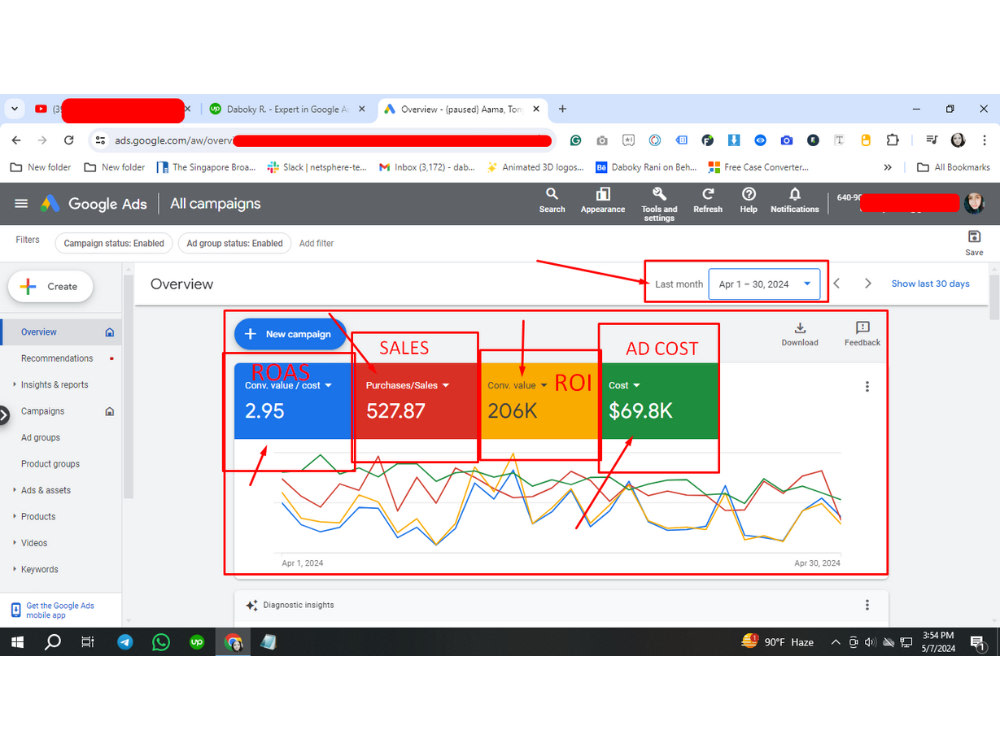Viewport: 1000px width, 750px height.
Task: Click Campaign status: Enabled filter chip
Action: point(114,243)
